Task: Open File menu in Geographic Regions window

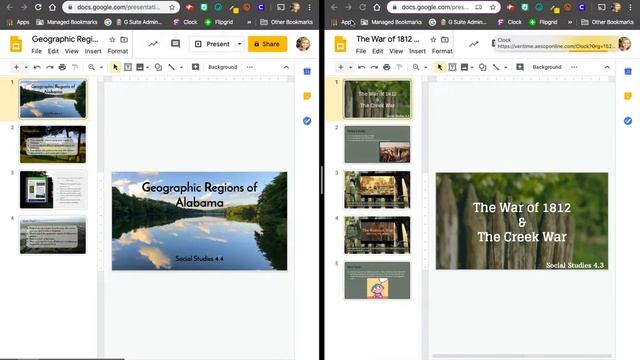Action: (x=36, y=51)
